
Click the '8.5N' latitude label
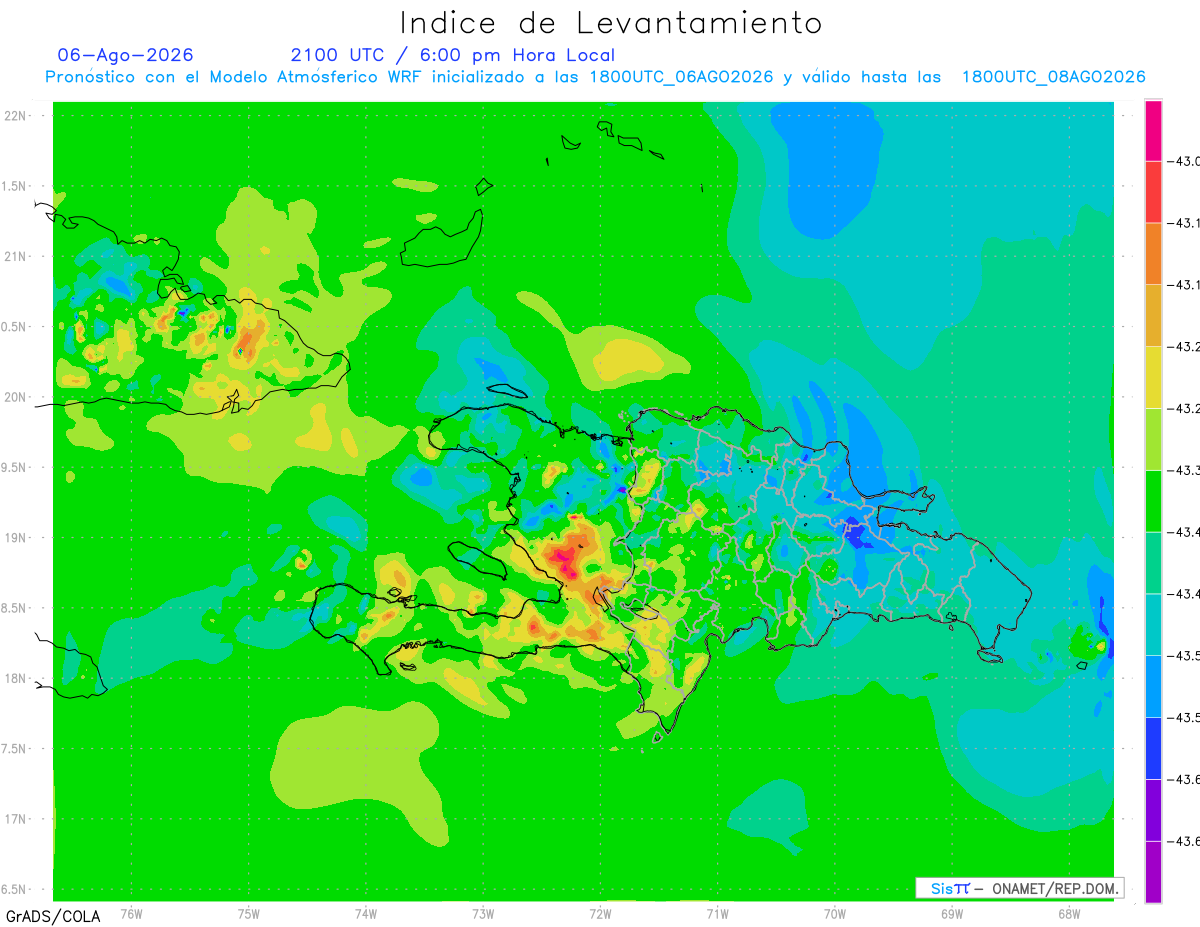click(14, 608)
